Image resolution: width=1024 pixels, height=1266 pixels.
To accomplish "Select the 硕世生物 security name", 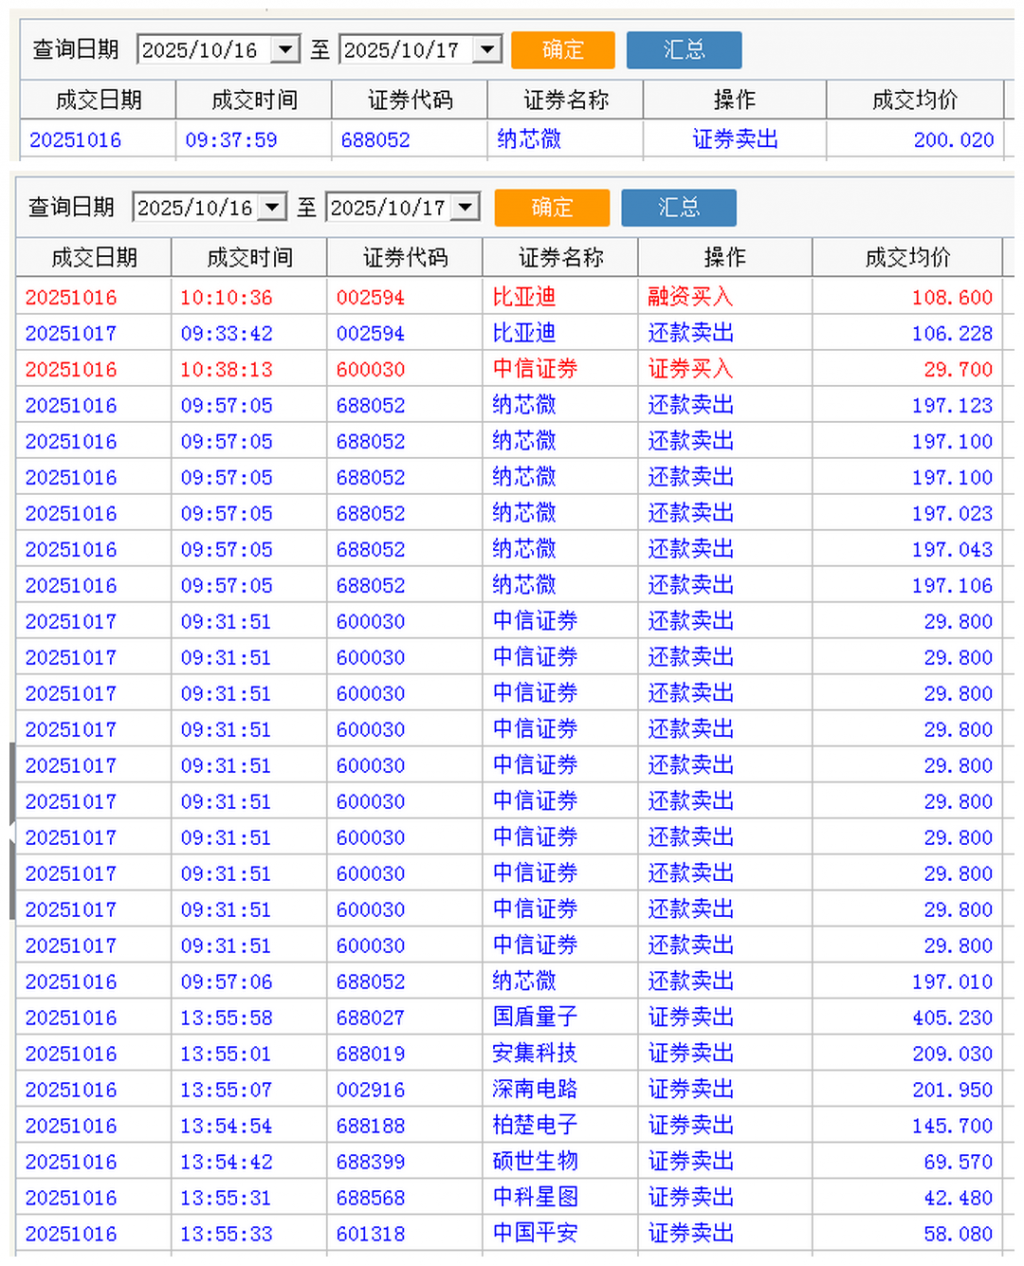I will pos(535,1161).
